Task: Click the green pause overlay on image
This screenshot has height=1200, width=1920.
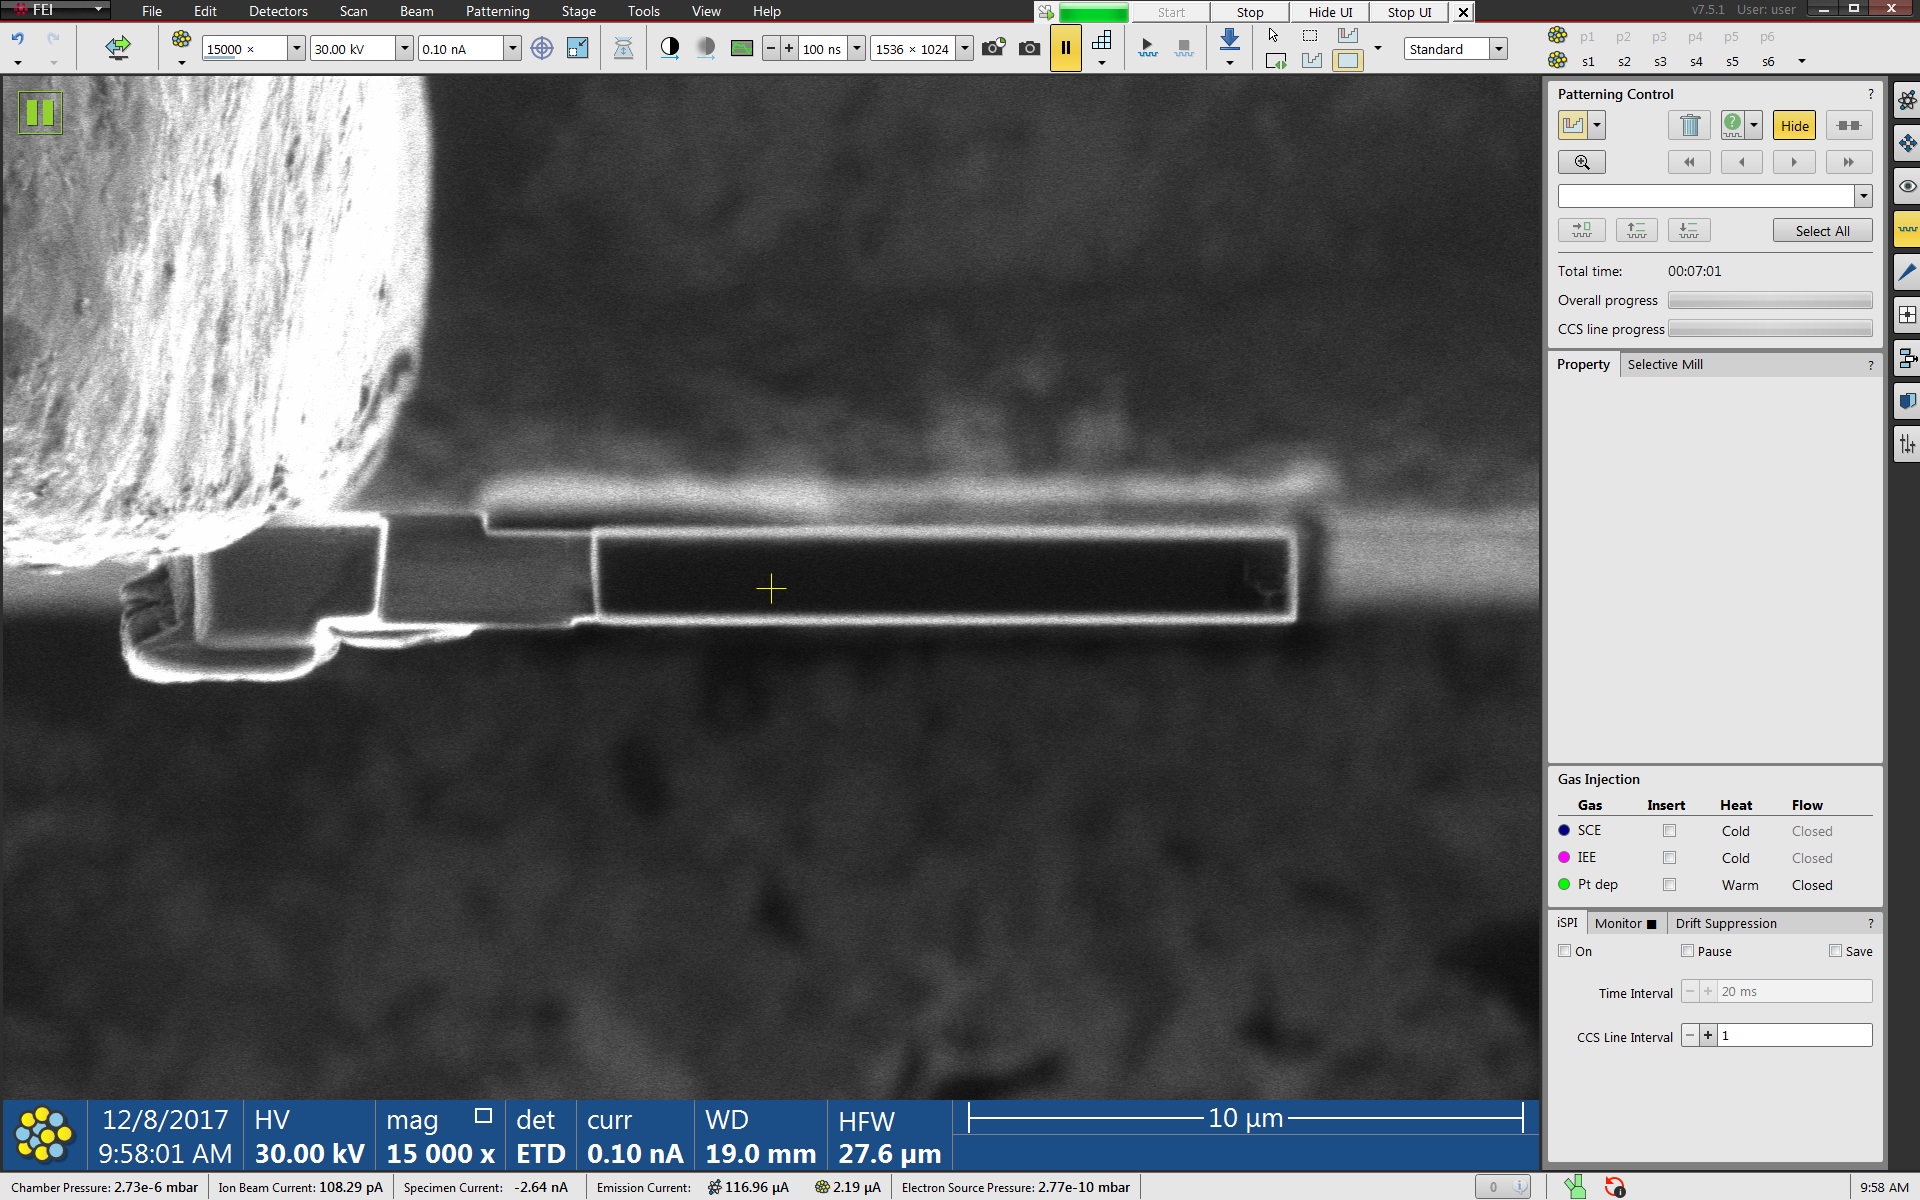Action: tap(40, 112)
